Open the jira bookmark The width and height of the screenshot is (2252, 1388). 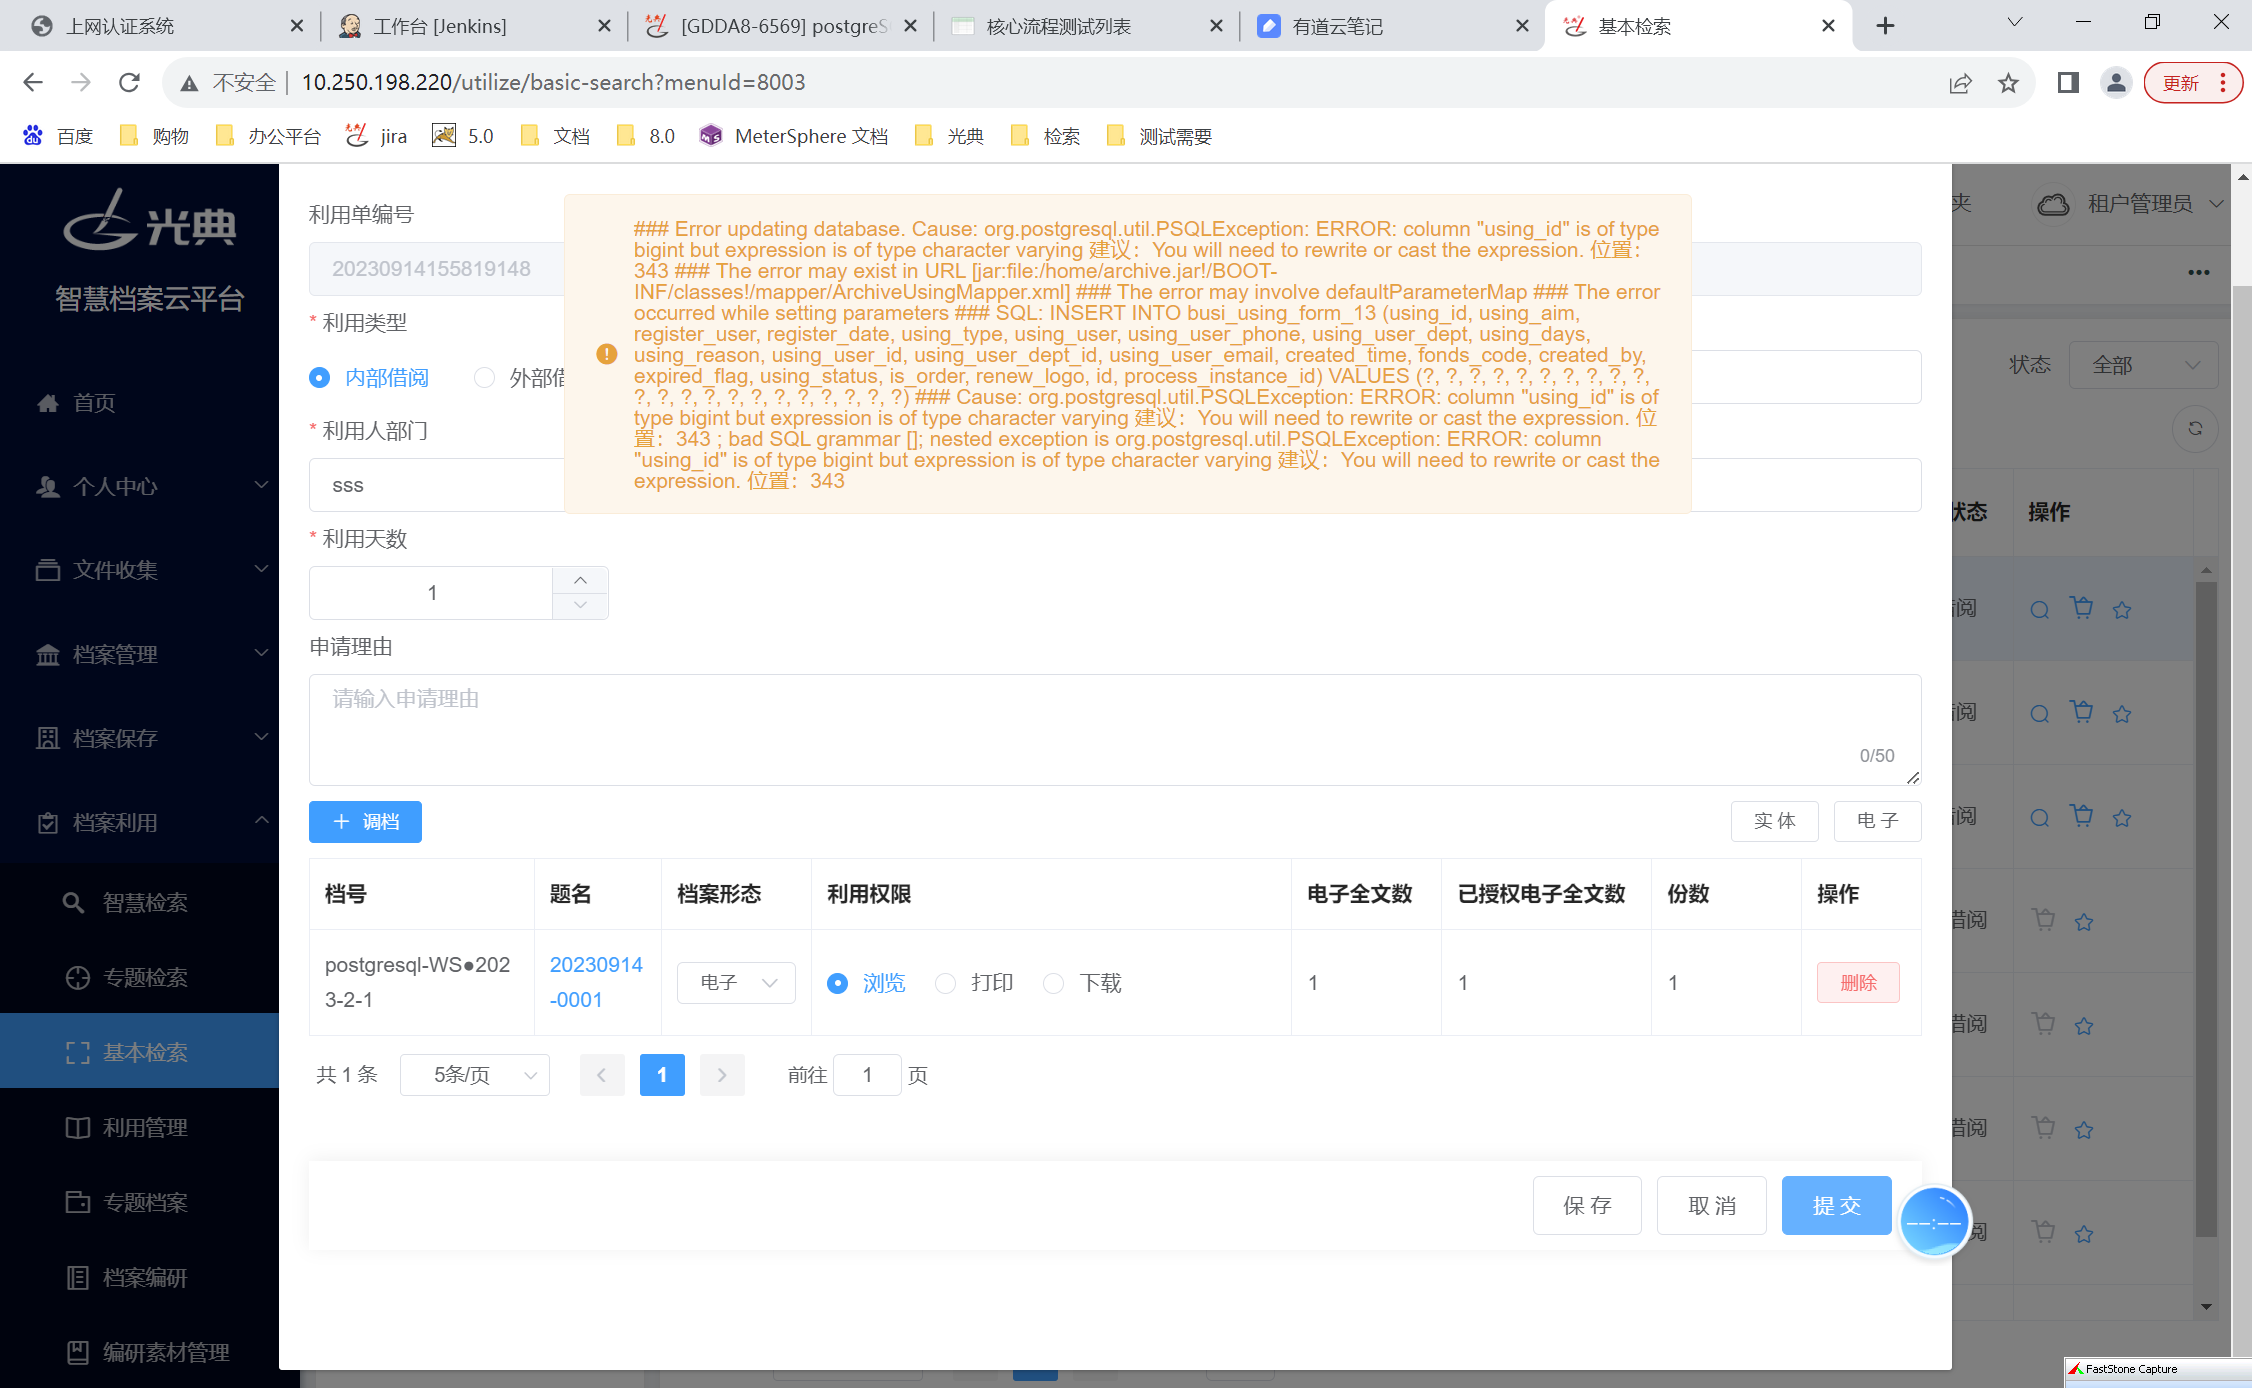(377, 136)
